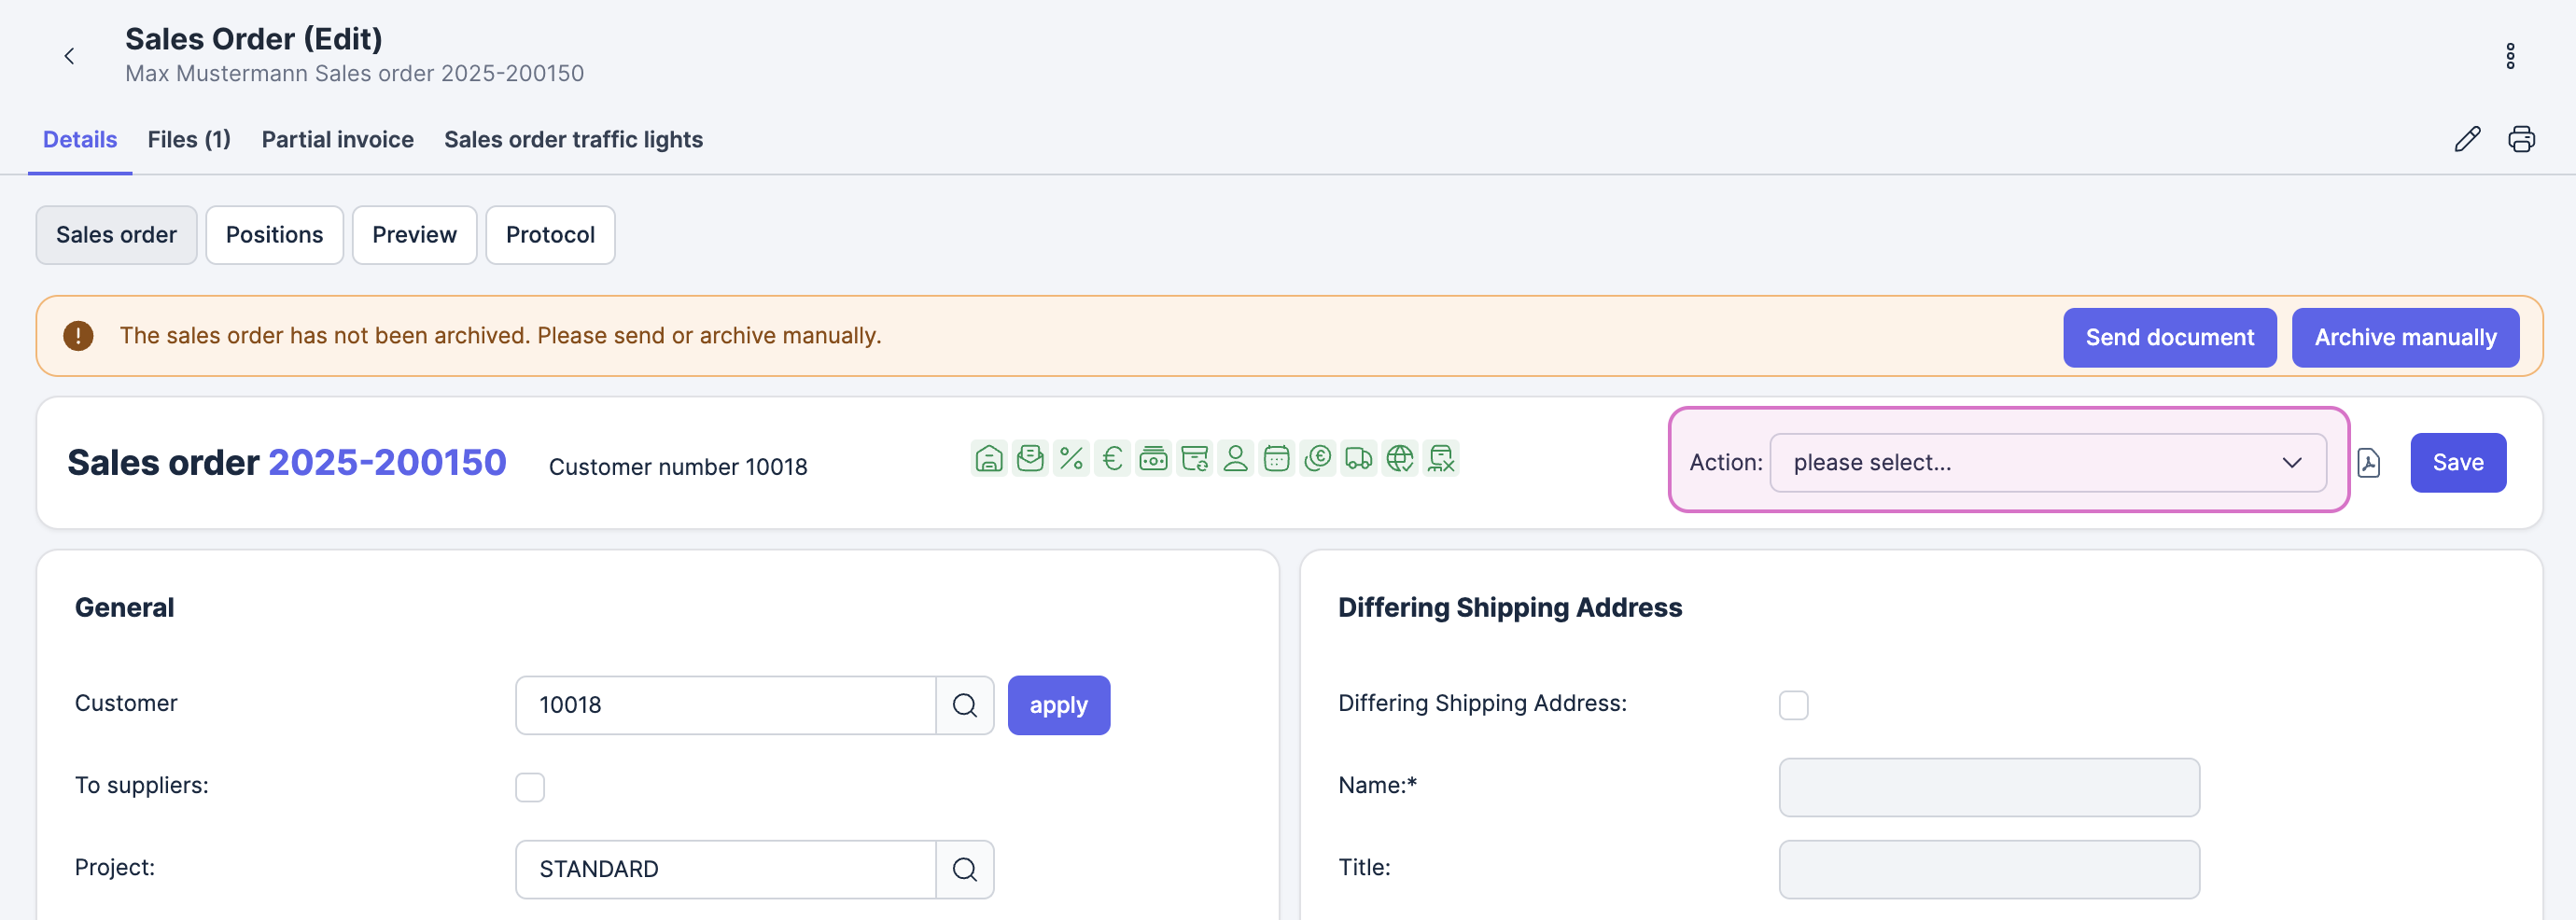Enable the Differing Shipping Address checkbox
Screen dimensions: 2576x920
point(1793,705)
